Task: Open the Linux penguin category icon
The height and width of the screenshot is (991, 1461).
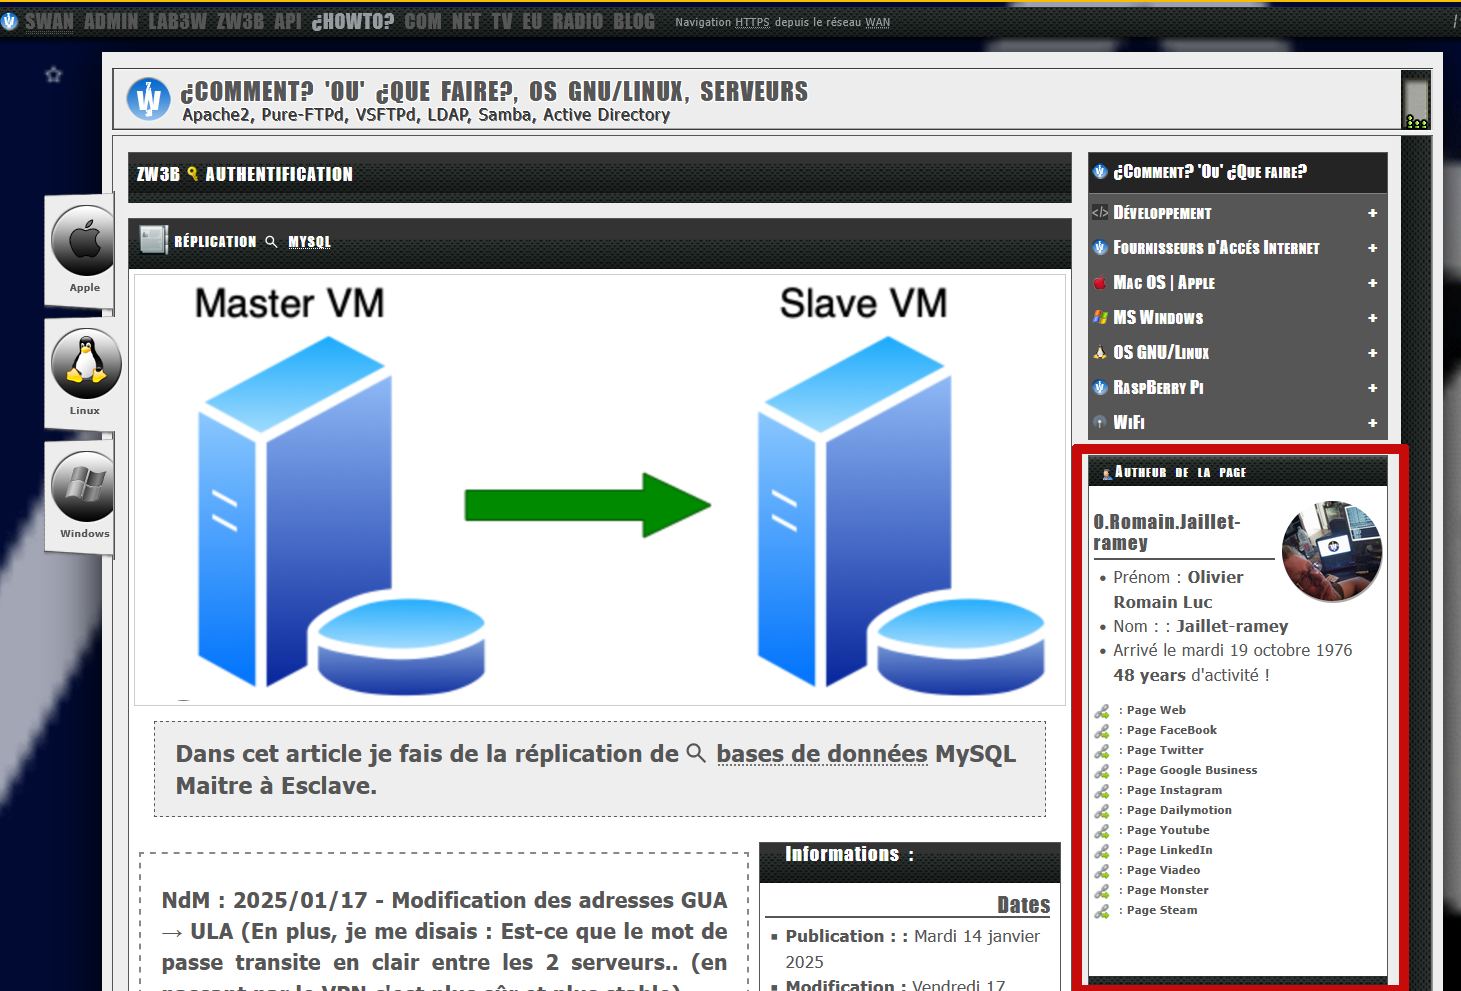Action: click(x=86, y=363)
